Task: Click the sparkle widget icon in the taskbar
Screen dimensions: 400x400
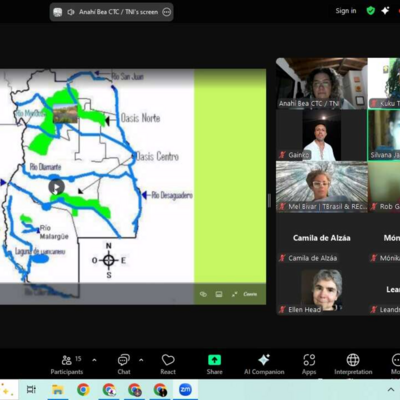Action: 6,390
